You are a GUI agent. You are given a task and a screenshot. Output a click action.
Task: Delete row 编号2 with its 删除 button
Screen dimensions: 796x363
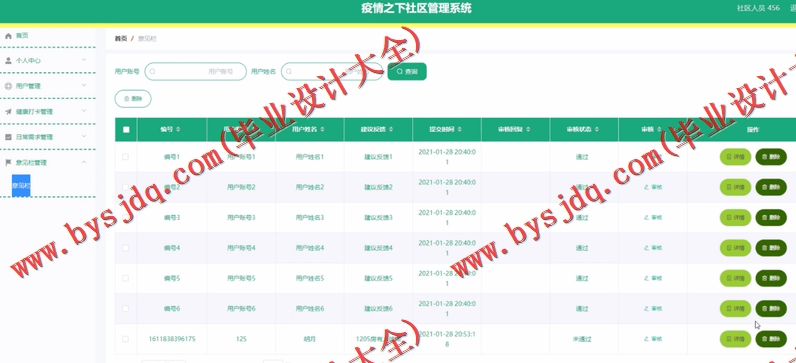tap(771, 187)
